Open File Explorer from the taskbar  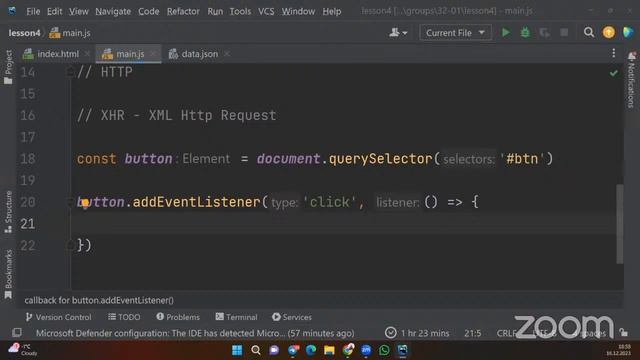point(329,350)
